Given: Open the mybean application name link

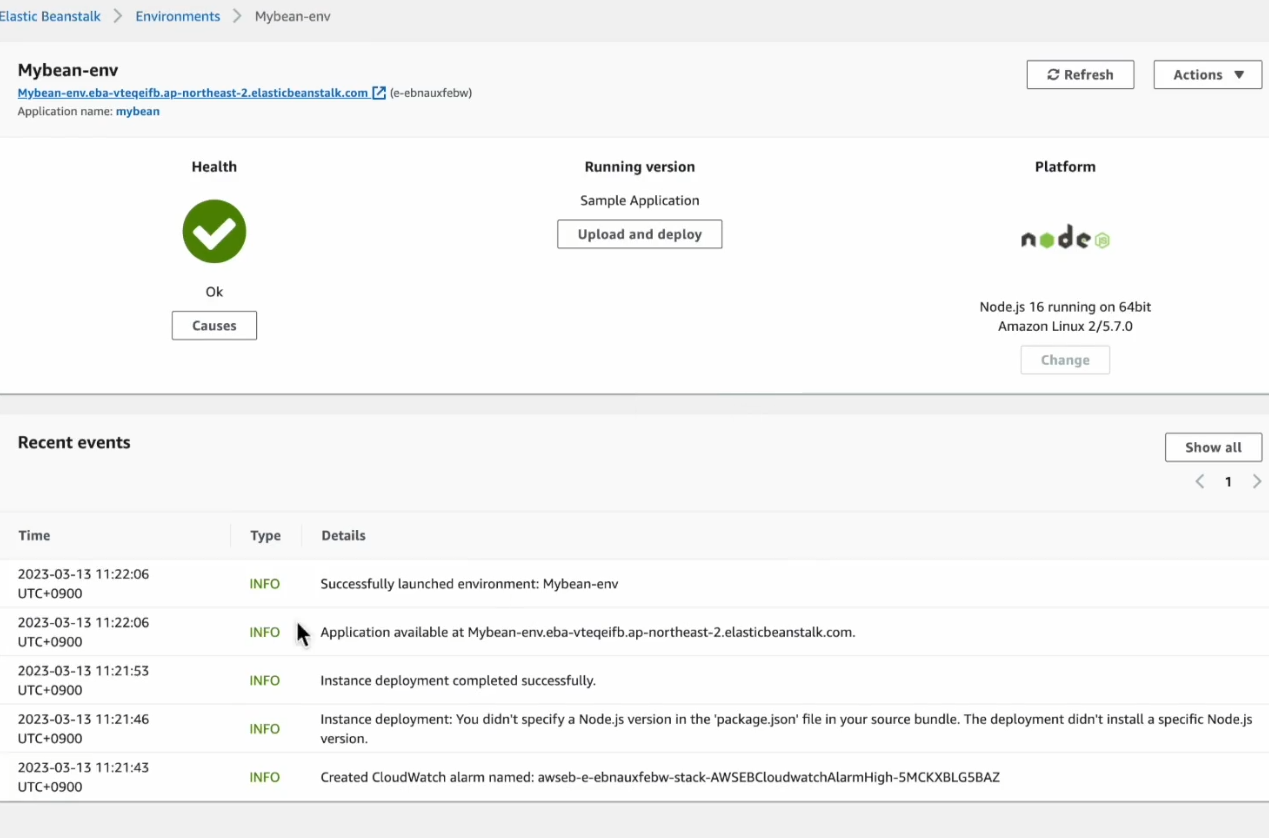Looking at the screenshot, I should (138, 112).
